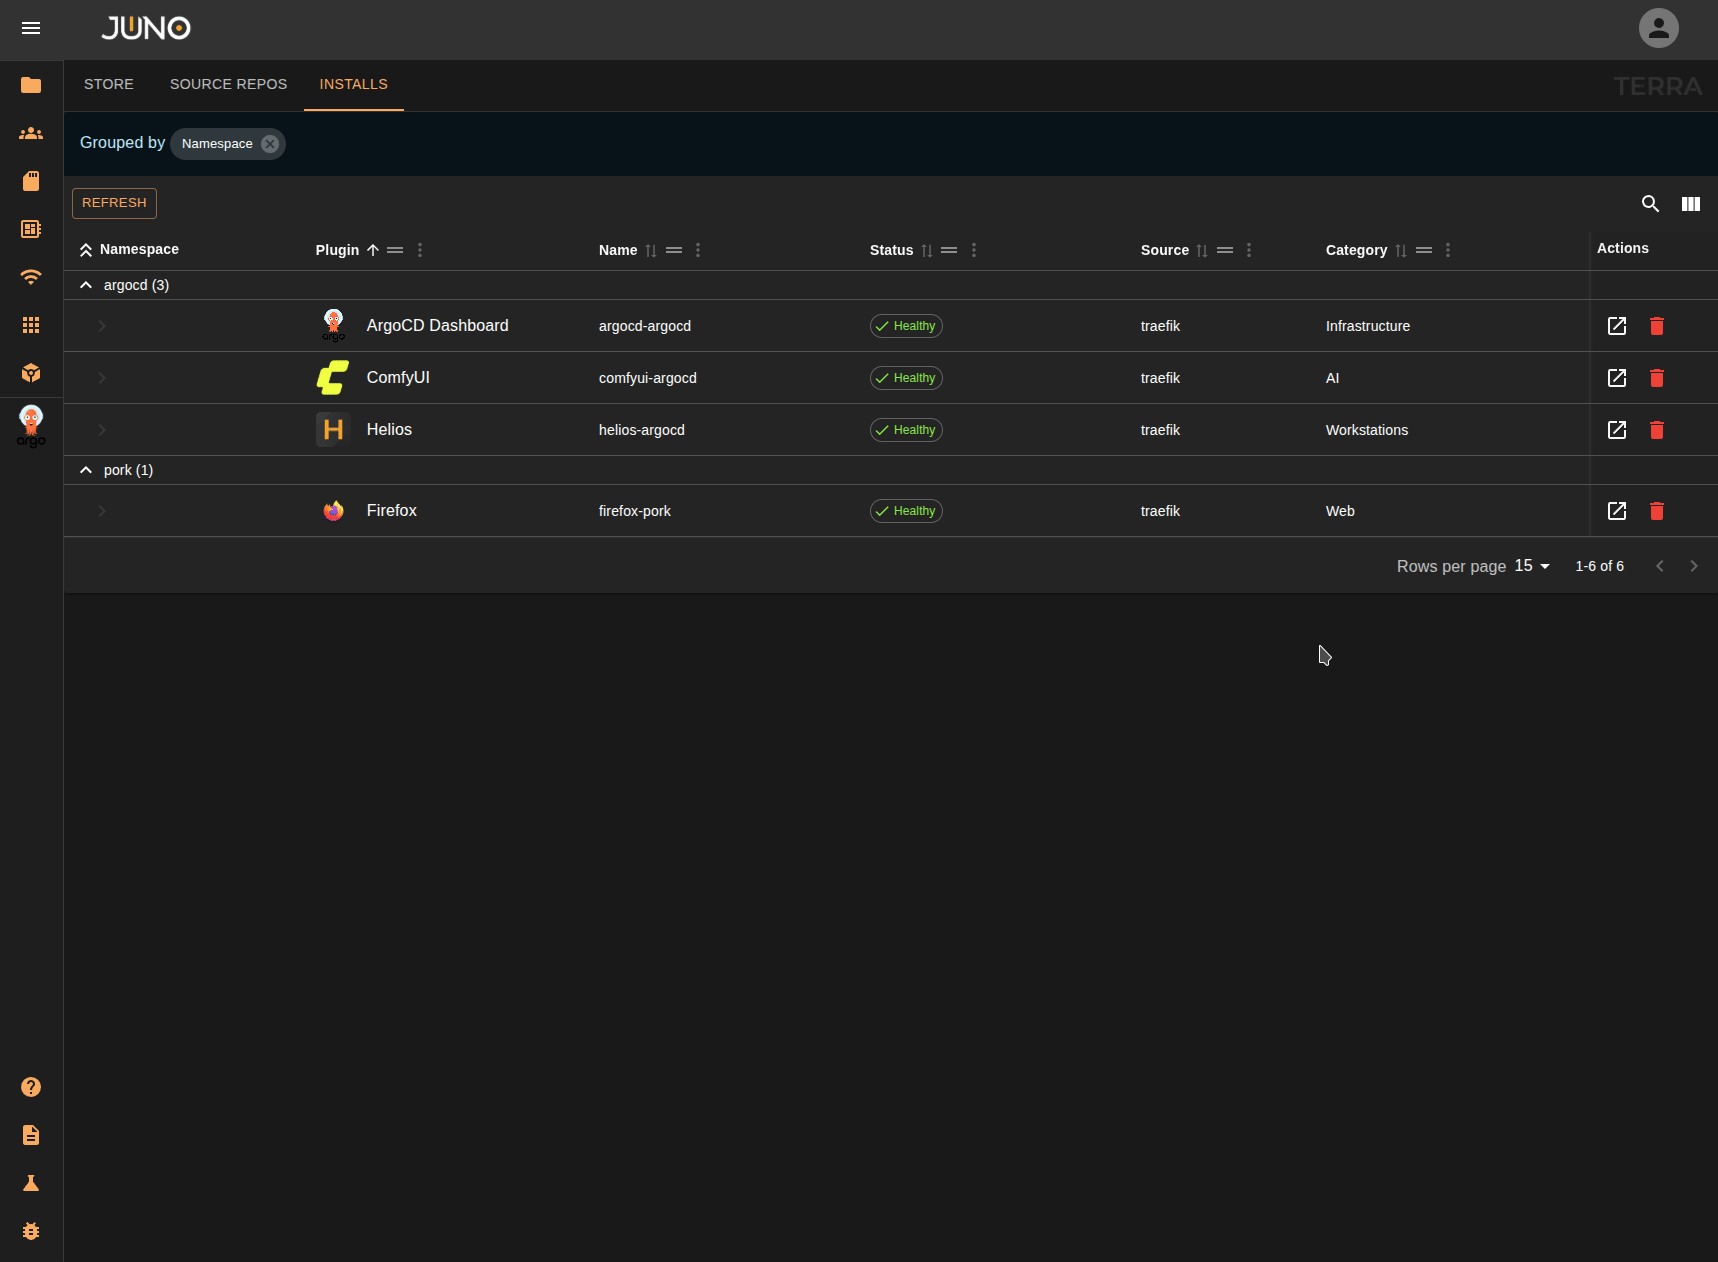Open the column visibility icon
The image size is (1718, 1262).
[1691, 204]
